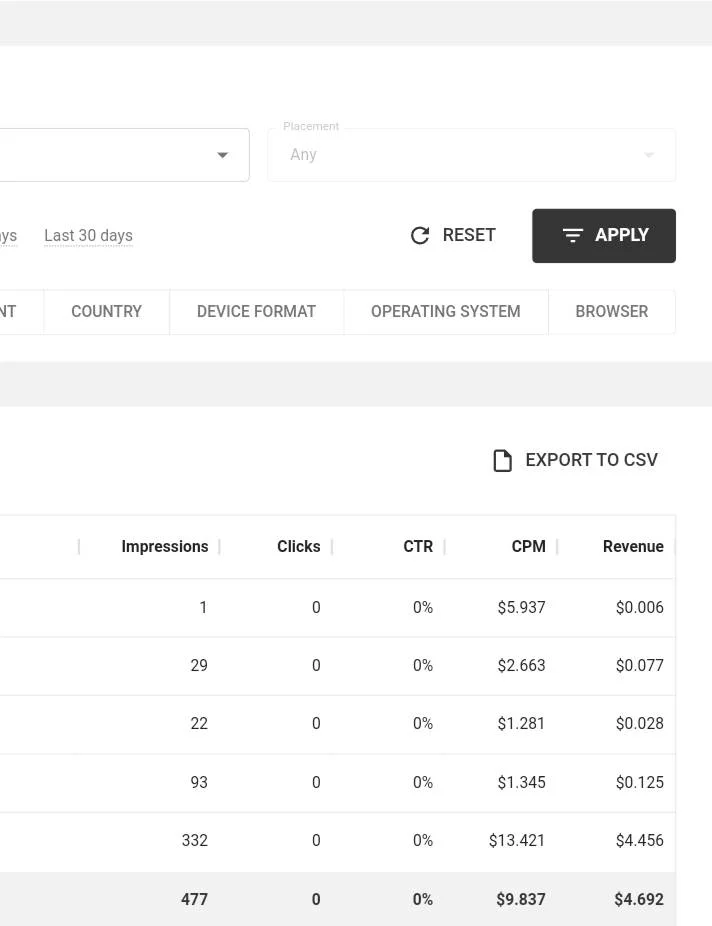Viewport: 712px width, 926px height.
Task: Click impressions value 29
Action: coord(199,666)
